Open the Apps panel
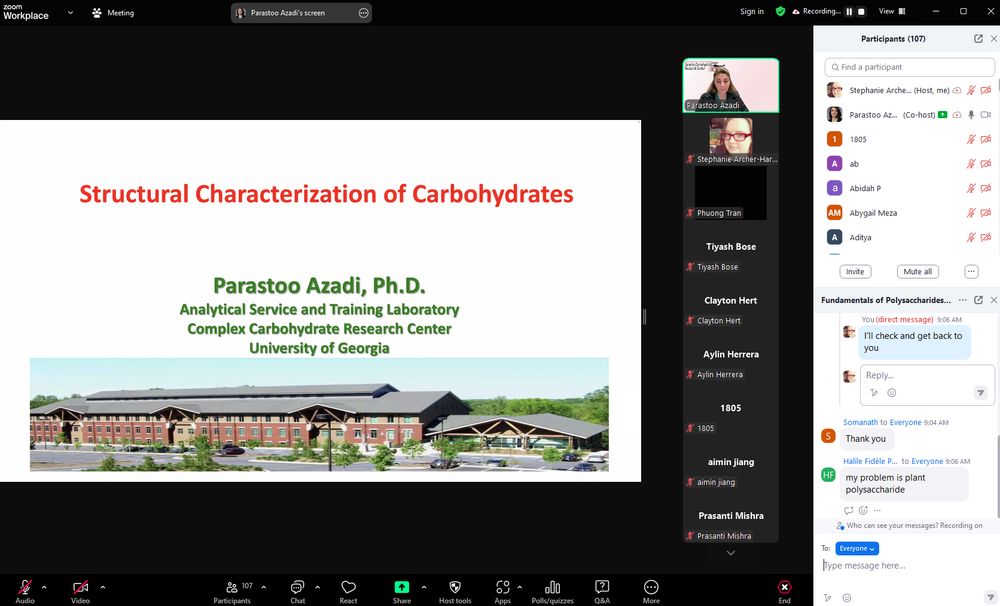This screenshot has width=1000, height=606. 502,588
